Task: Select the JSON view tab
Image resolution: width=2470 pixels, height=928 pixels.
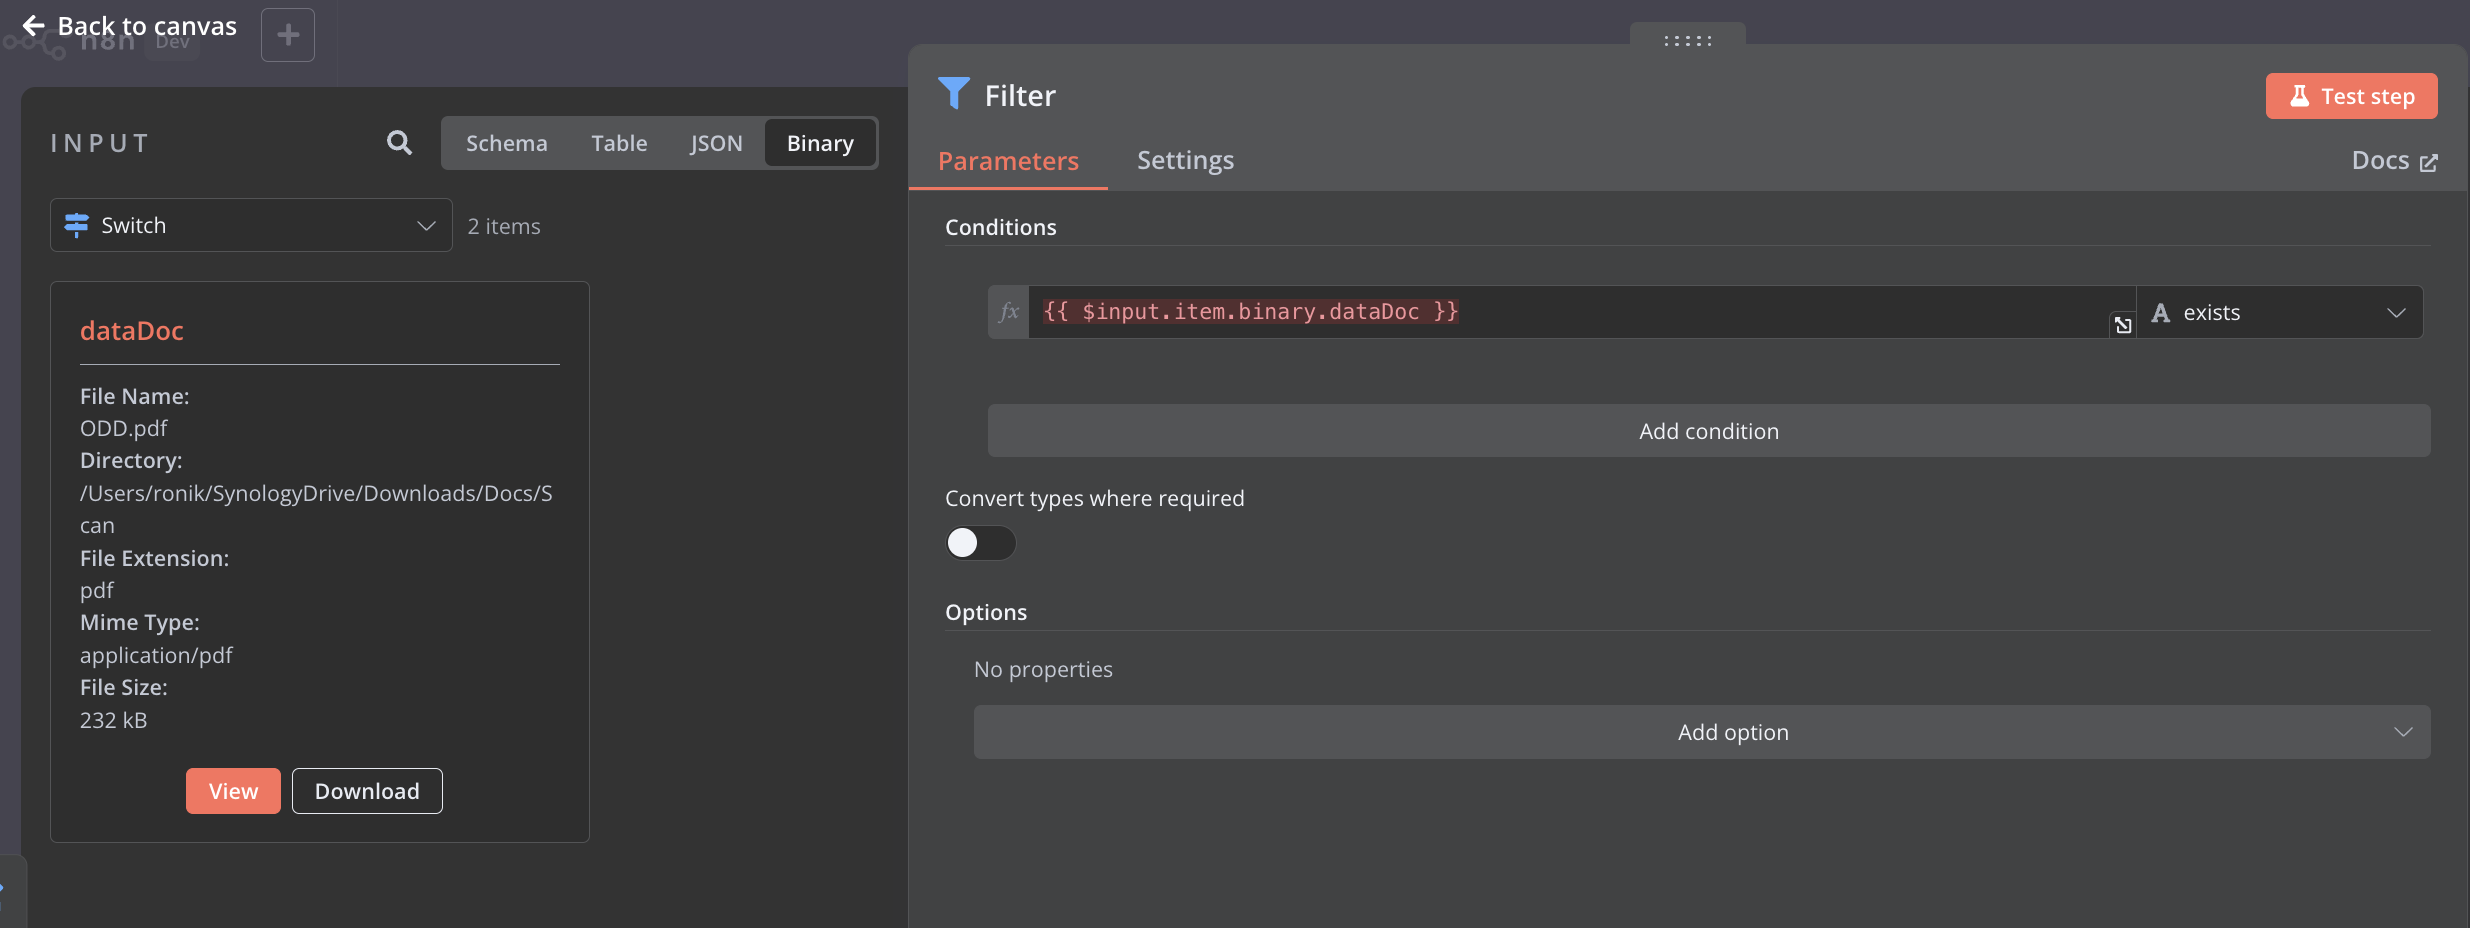Action: (716, 143)
